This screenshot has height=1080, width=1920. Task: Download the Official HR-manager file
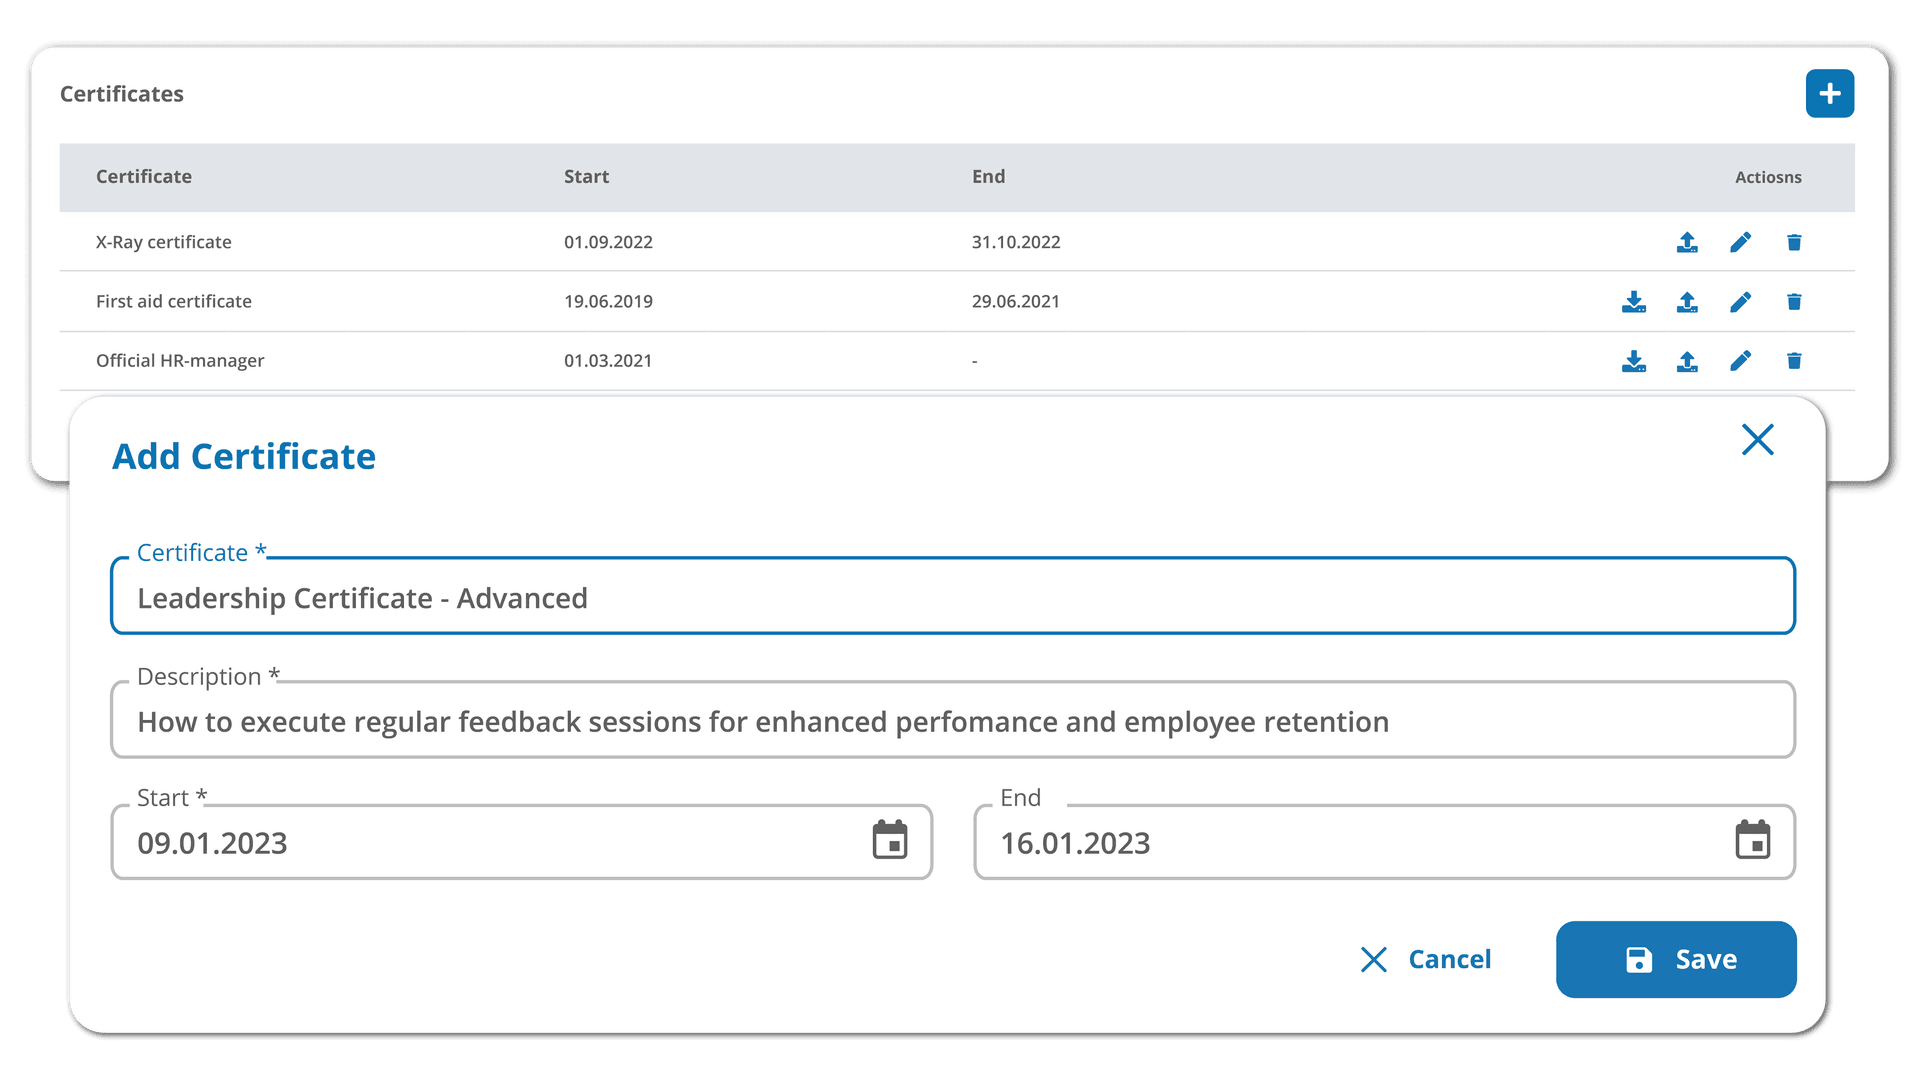point(1634,360)
